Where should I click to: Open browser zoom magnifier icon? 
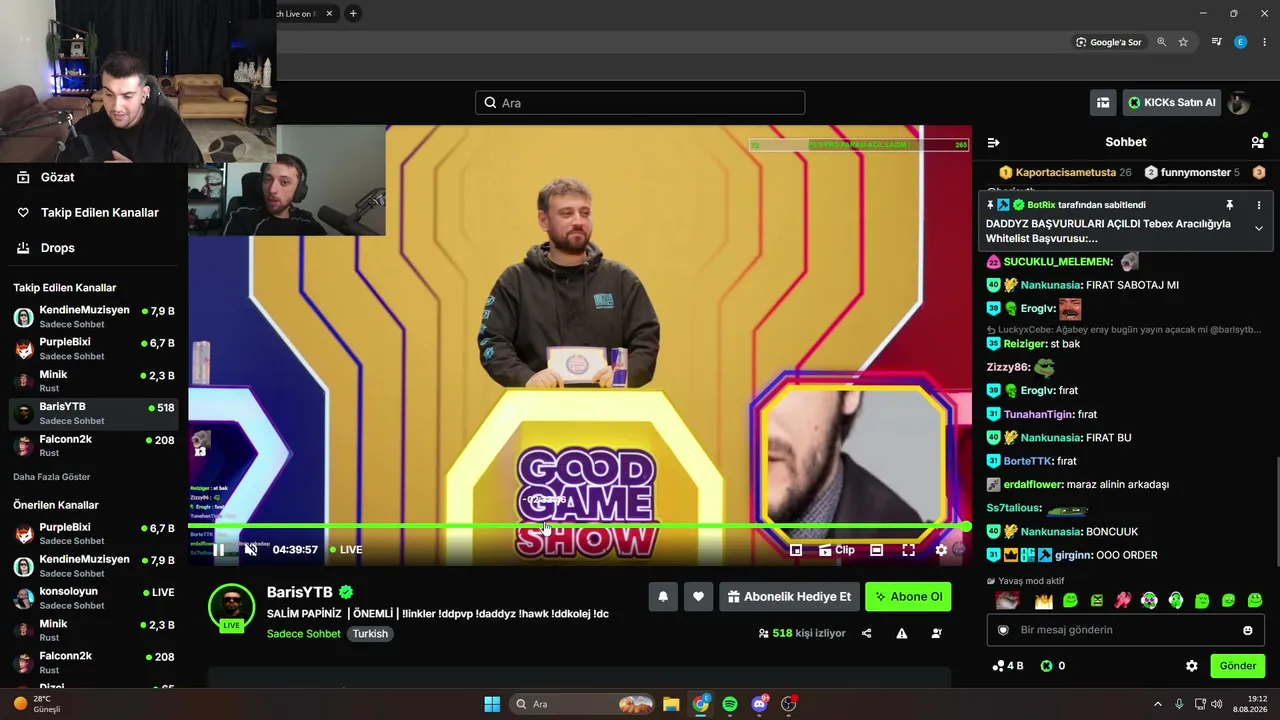tap(1161, 42)
